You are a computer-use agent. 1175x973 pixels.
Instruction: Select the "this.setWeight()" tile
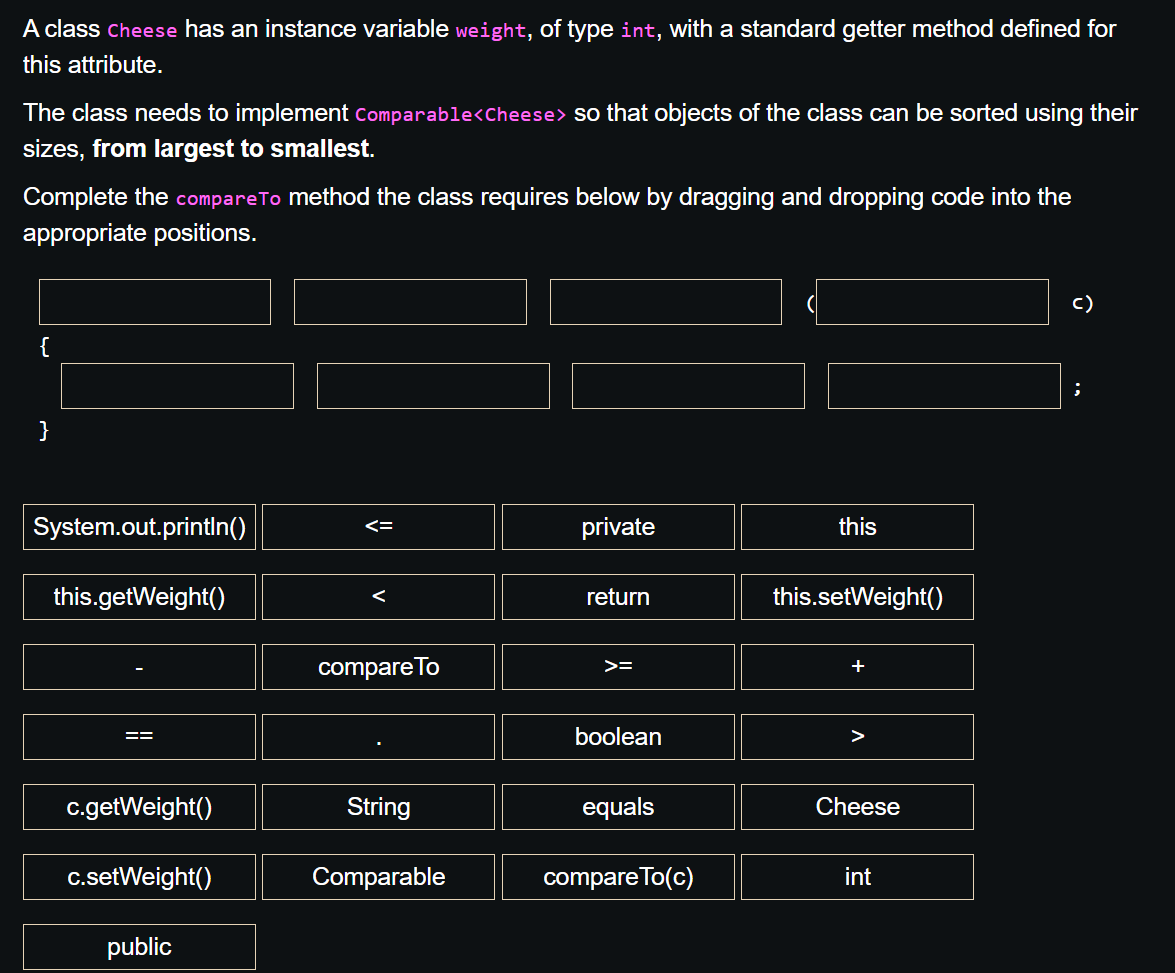pos(856,596)
